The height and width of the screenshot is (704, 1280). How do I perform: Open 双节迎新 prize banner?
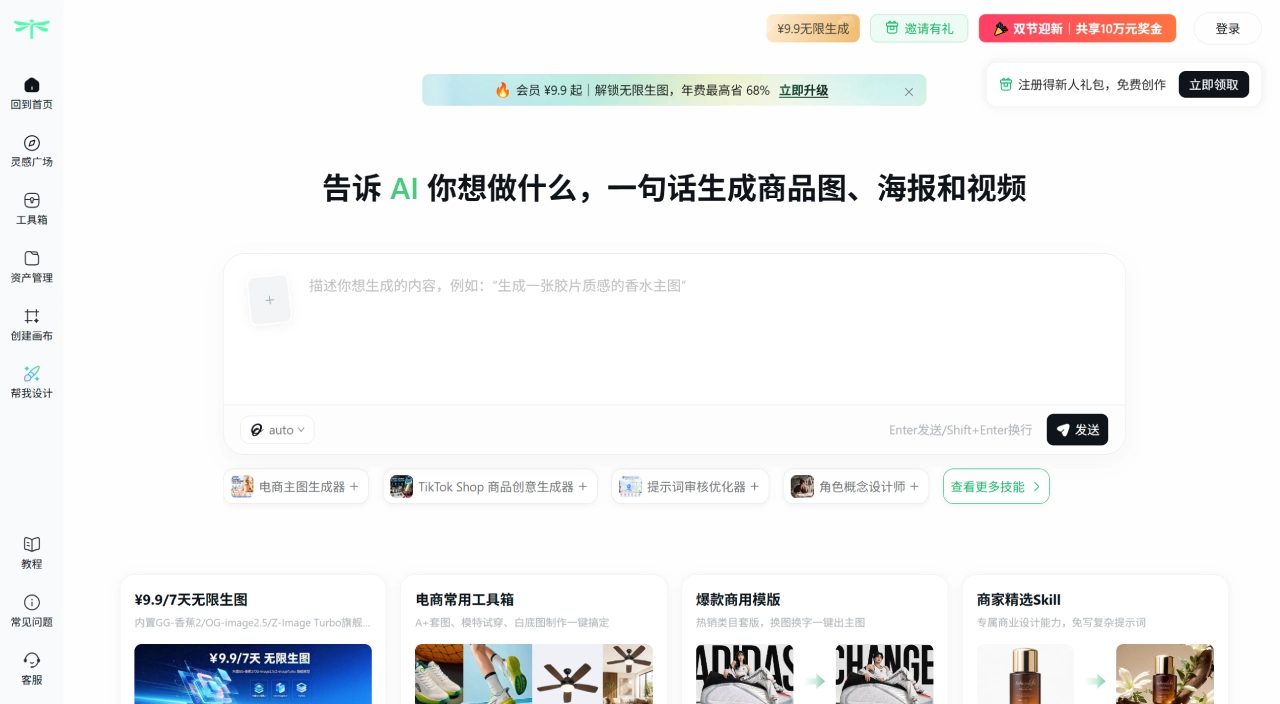pos(1077,28)
